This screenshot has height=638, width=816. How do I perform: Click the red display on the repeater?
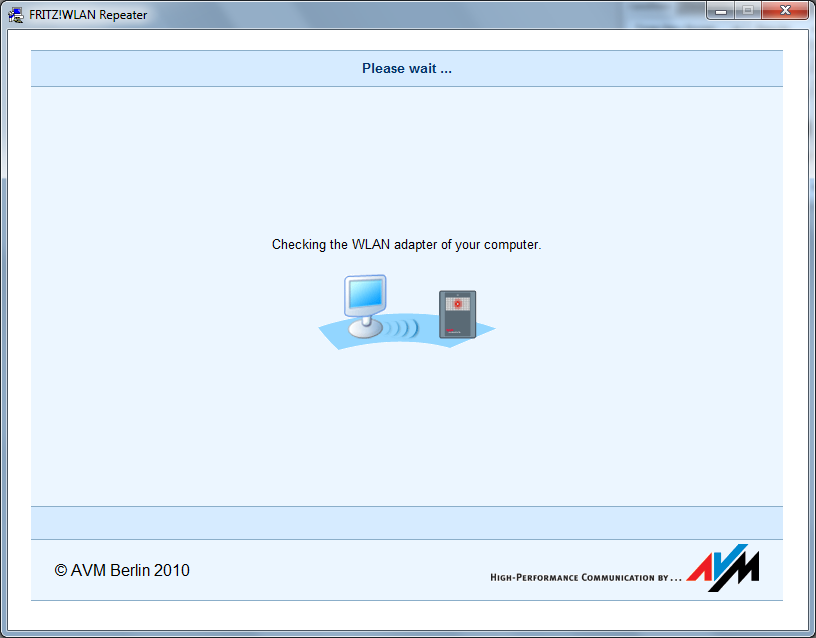(458, 303)
